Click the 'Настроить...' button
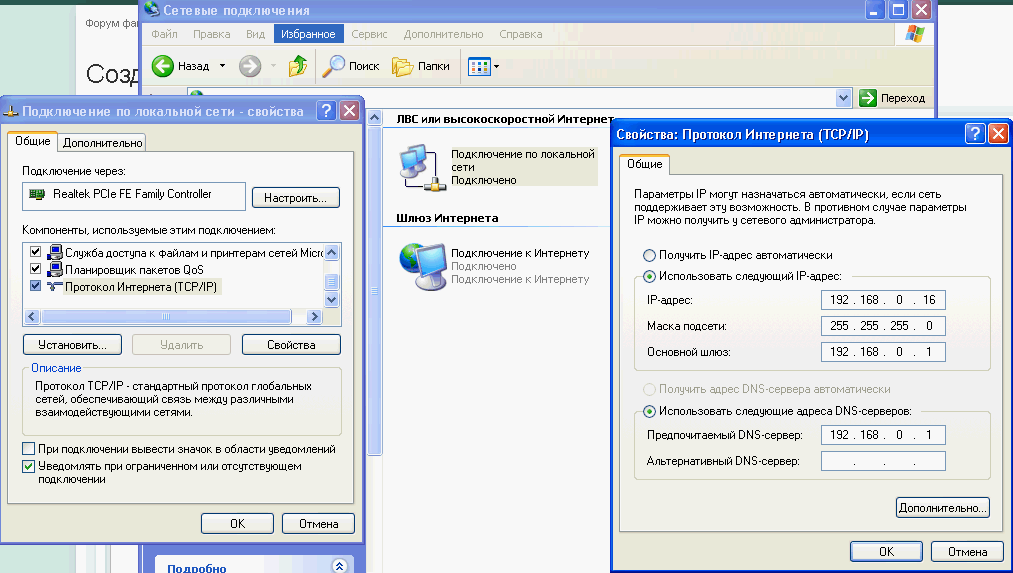The height and width of the screenshot is (573, 1013). pos(295,197)
